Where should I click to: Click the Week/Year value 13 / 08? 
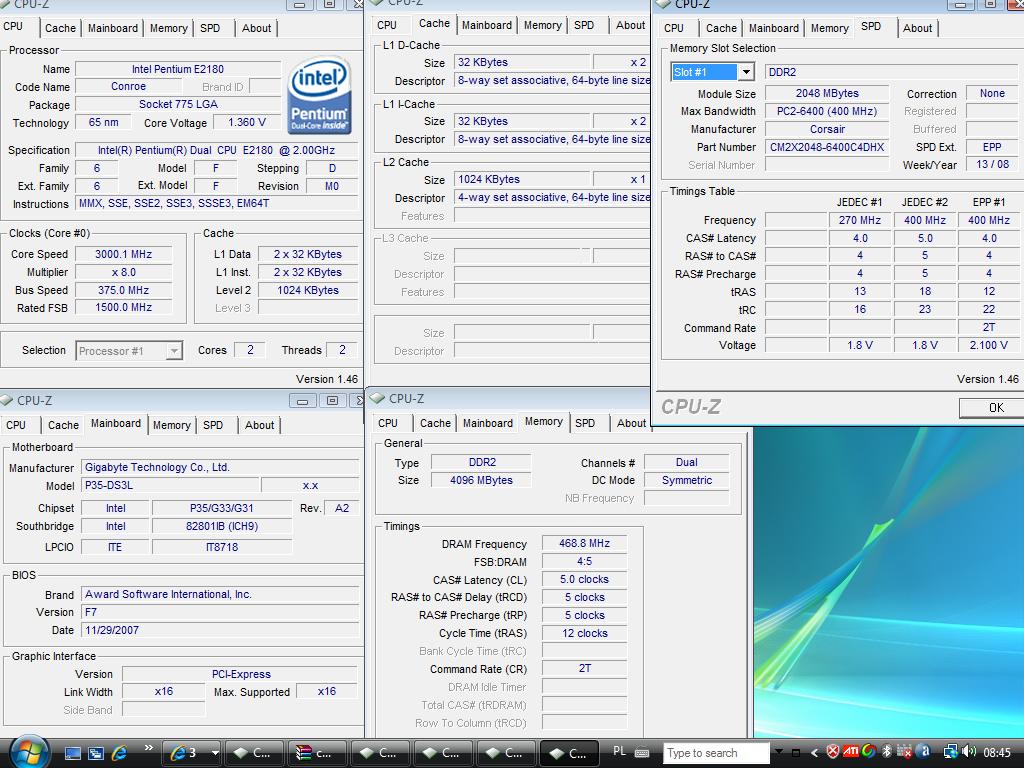(992, 165)
